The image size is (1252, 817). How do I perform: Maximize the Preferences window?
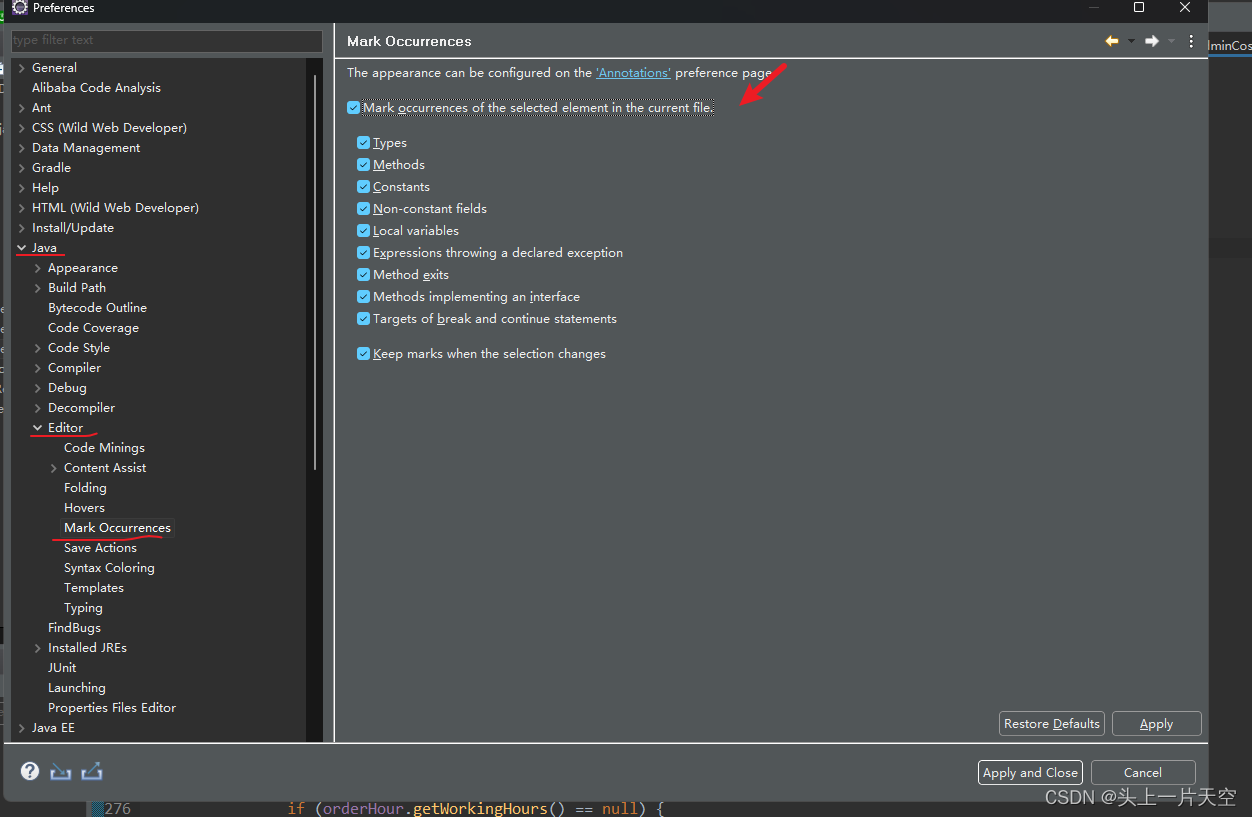click(1138, 8)
